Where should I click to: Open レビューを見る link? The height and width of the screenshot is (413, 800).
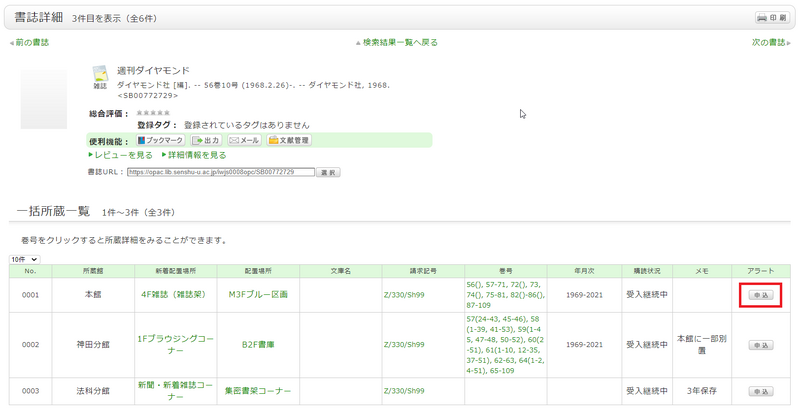[x=121, y=155]
